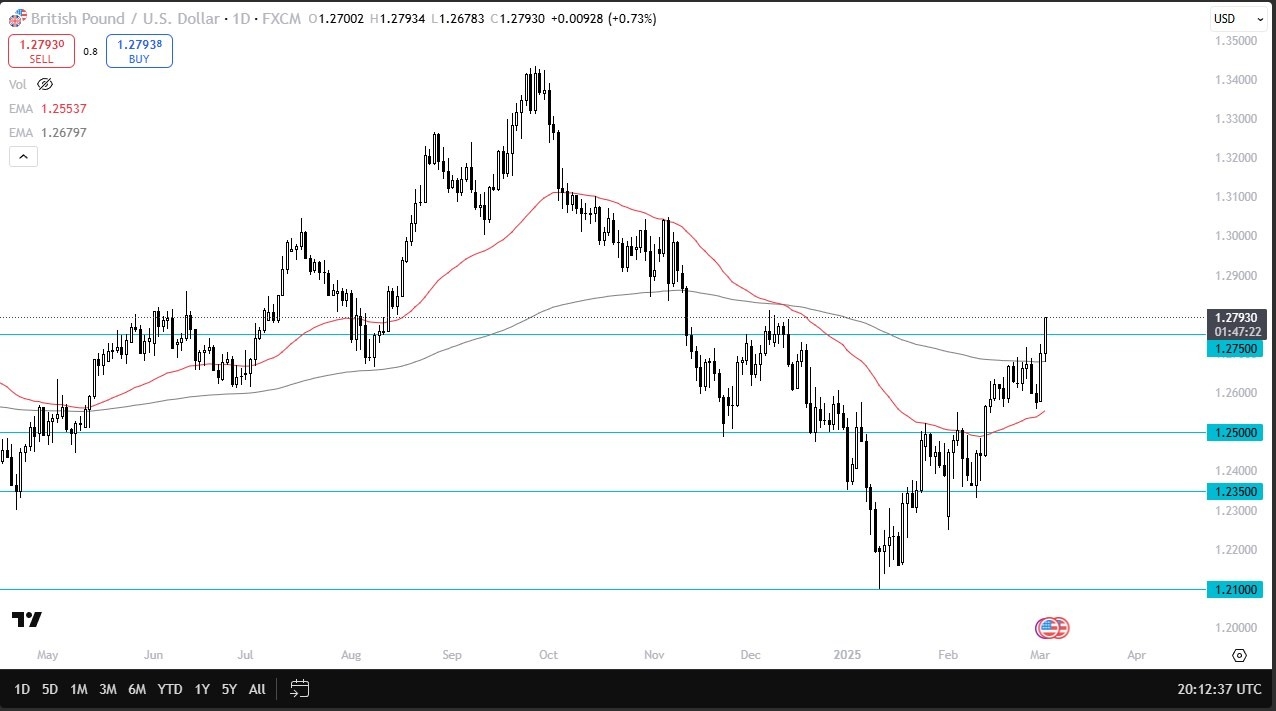The height and width of the screenshot is (711, 1276).
Task: Select the 6M time range
Action: [x=138, y=689]
